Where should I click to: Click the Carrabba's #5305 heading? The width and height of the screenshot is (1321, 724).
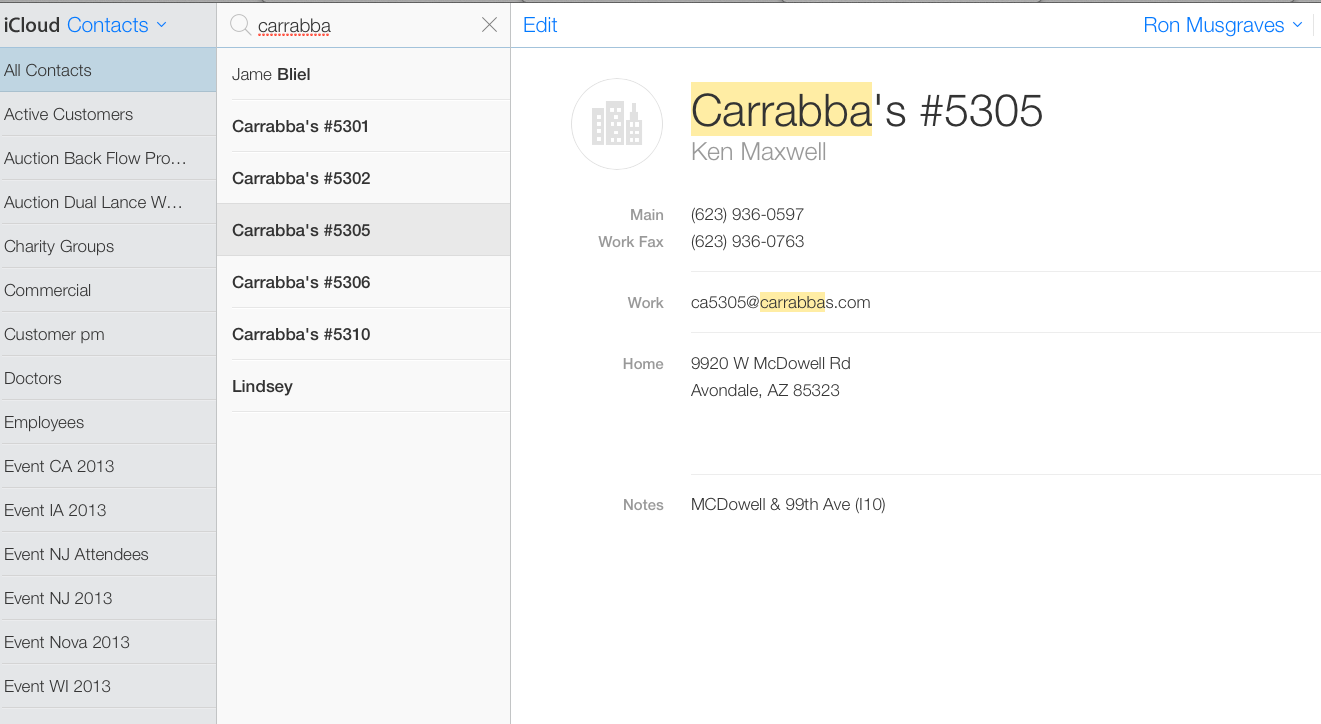point(867,110)
